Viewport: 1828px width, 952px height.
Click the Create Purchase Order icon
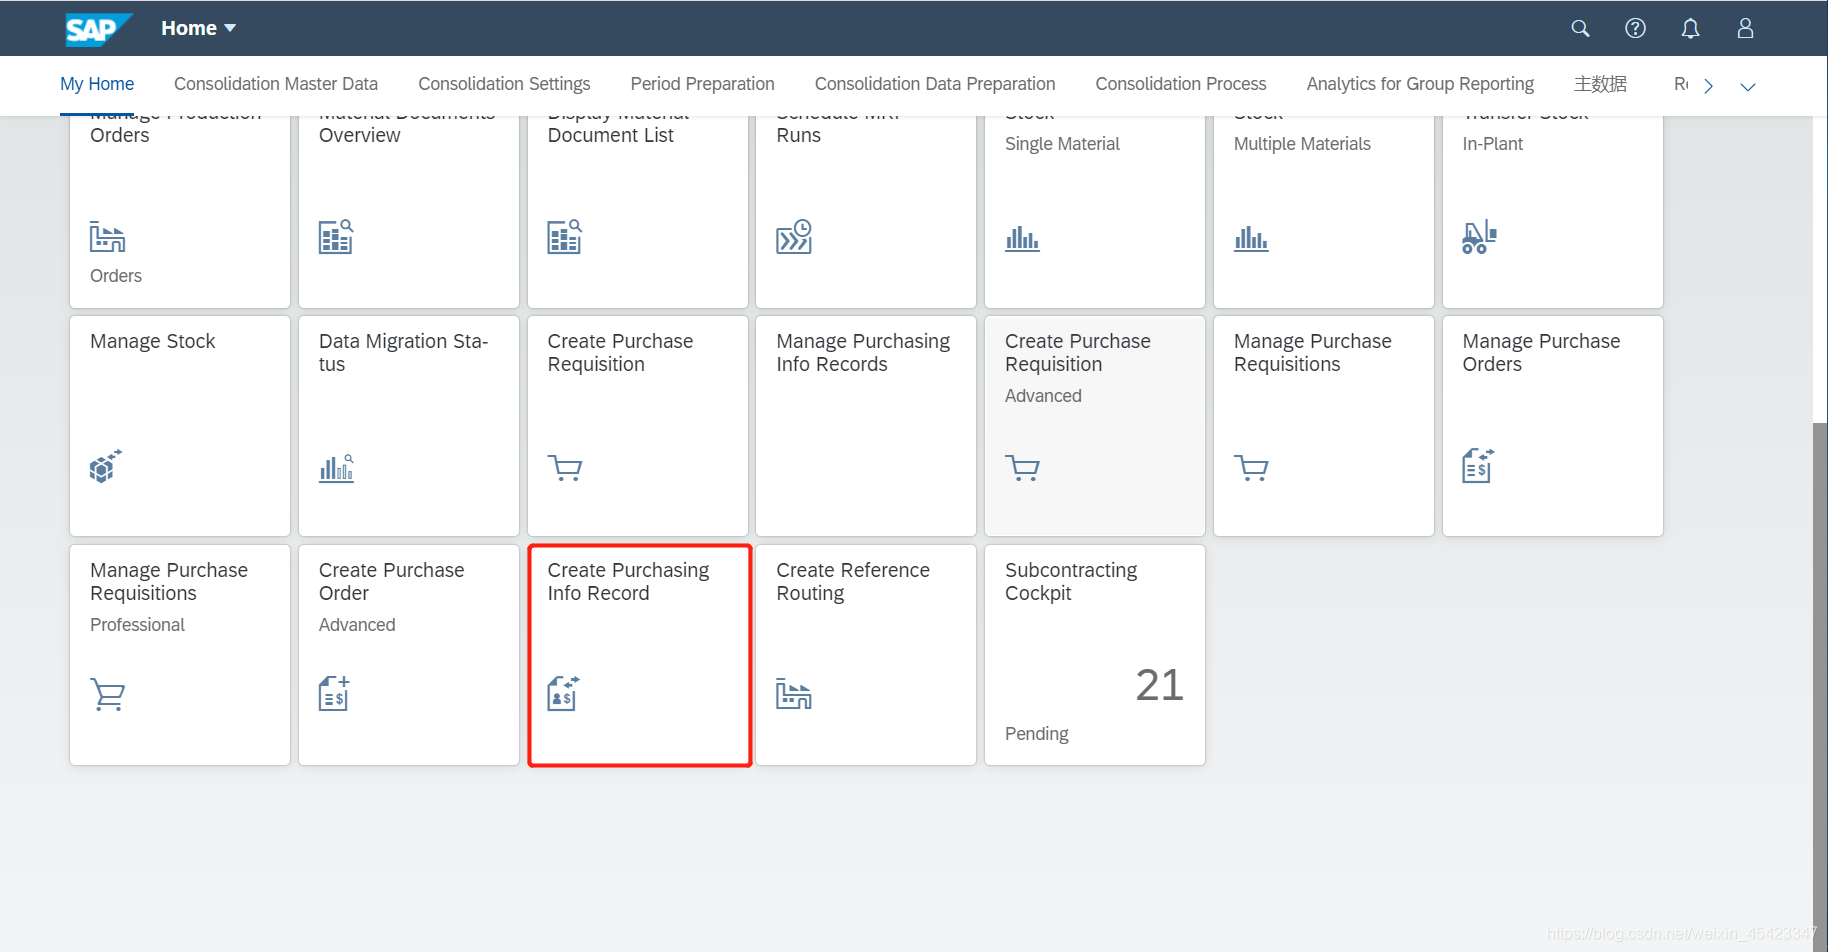click(x=334, y=693)
